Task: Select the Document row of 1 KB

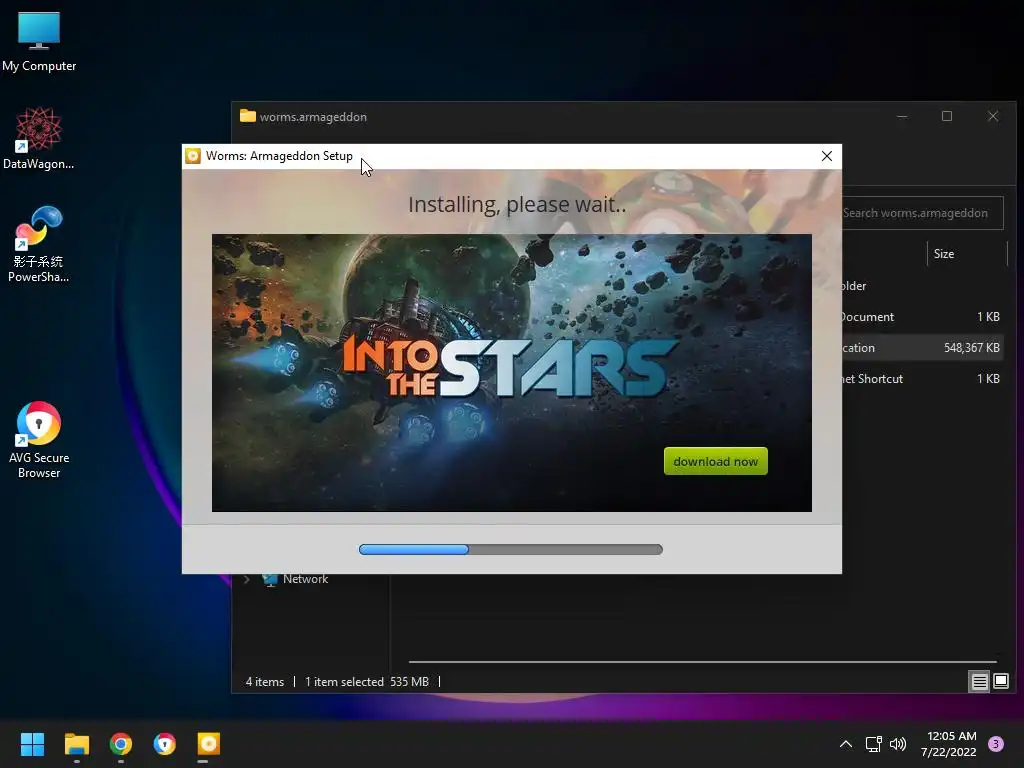Action: coord(922,317)
